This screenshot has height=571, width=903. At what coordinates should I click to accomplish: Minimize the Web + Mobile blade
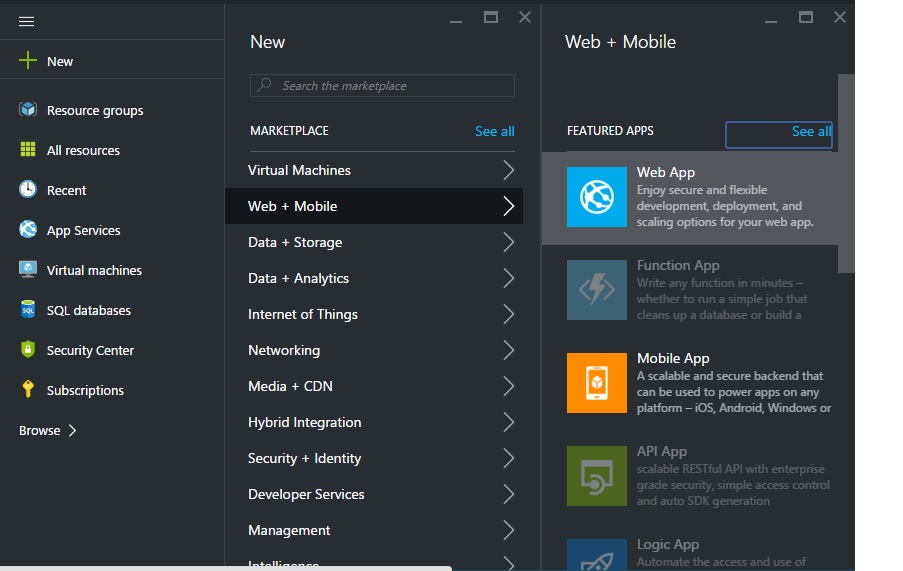click(x=771, y=21)
